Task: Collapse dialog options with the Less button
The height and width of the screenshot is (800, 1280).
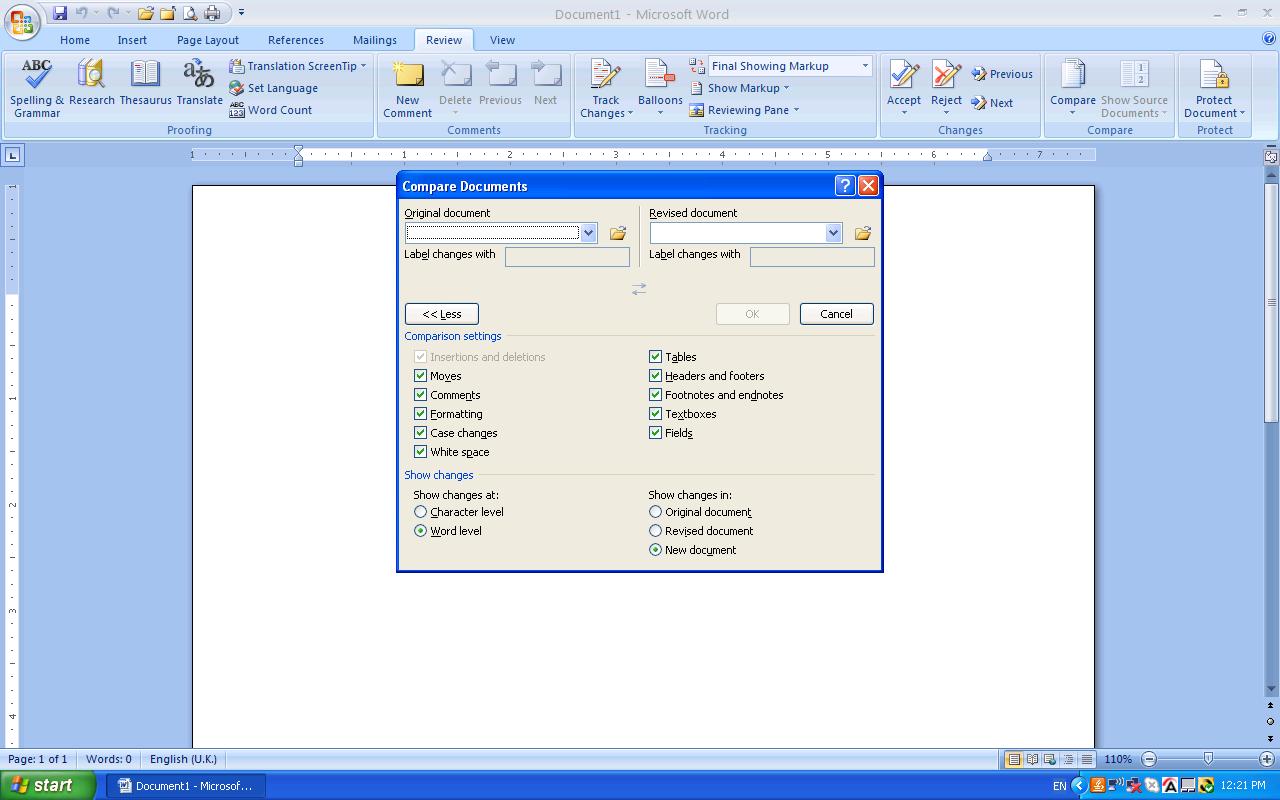Action: point(441,313)
